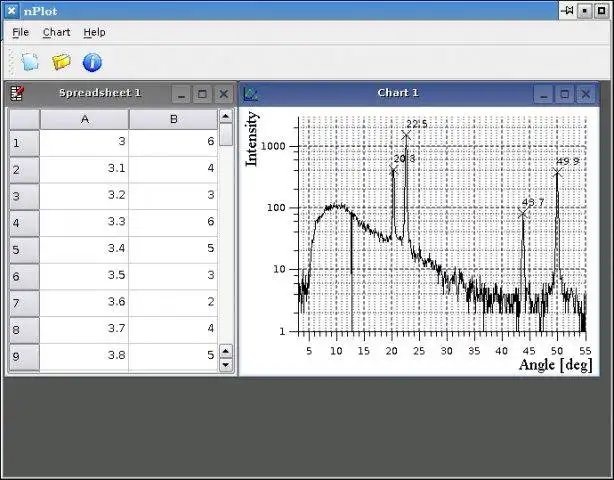Viewport: 614px width, 480px height.
Task: Select cell B1 in row 1
Action: point(173,143)
